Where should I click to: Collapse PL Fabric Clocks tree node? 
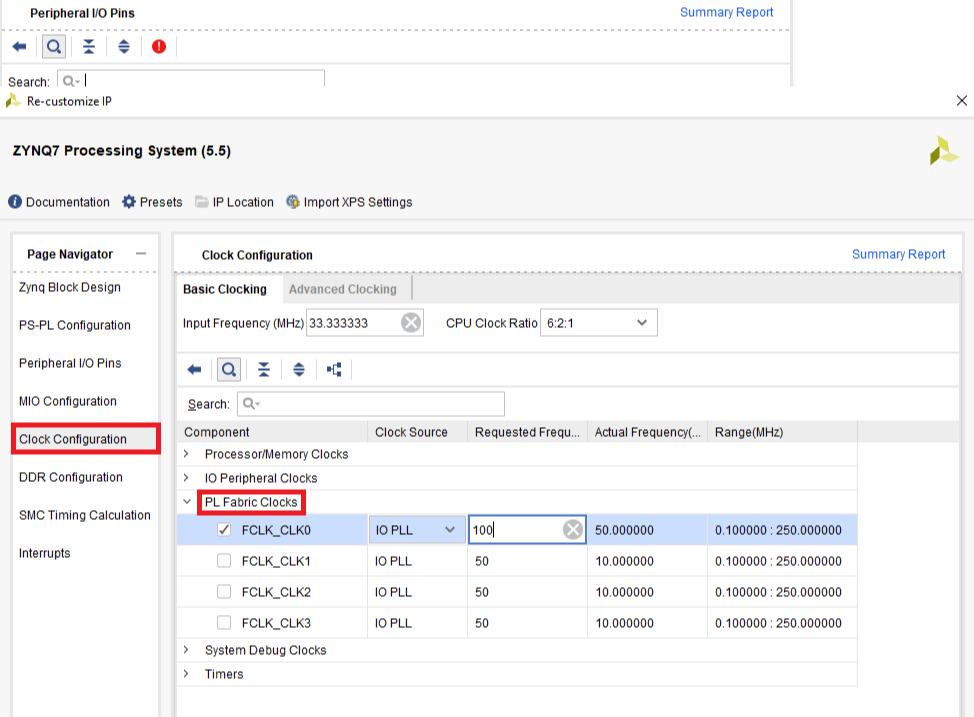(x=186, y=501)
